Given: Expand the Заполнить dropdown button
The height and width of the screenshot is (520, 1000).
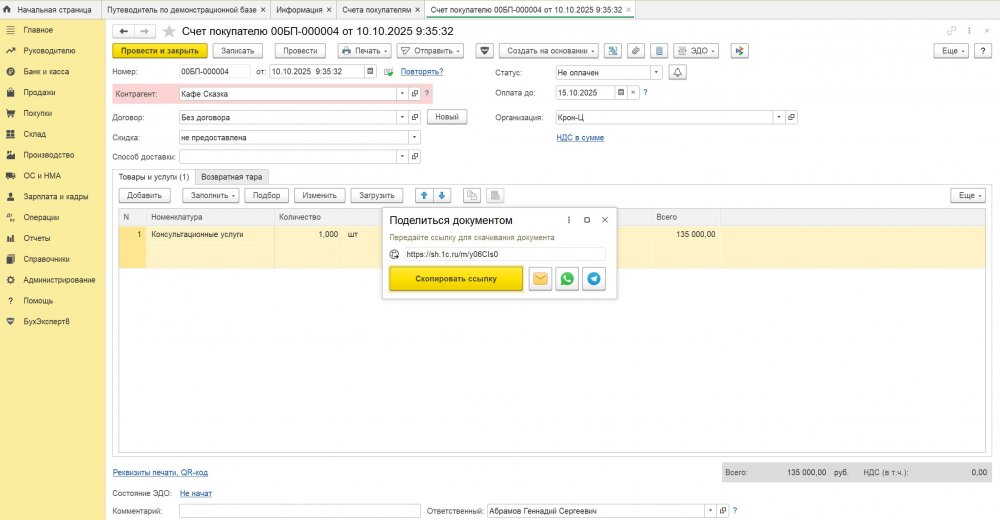Looking at the screenshot, I should coord(210,196).
